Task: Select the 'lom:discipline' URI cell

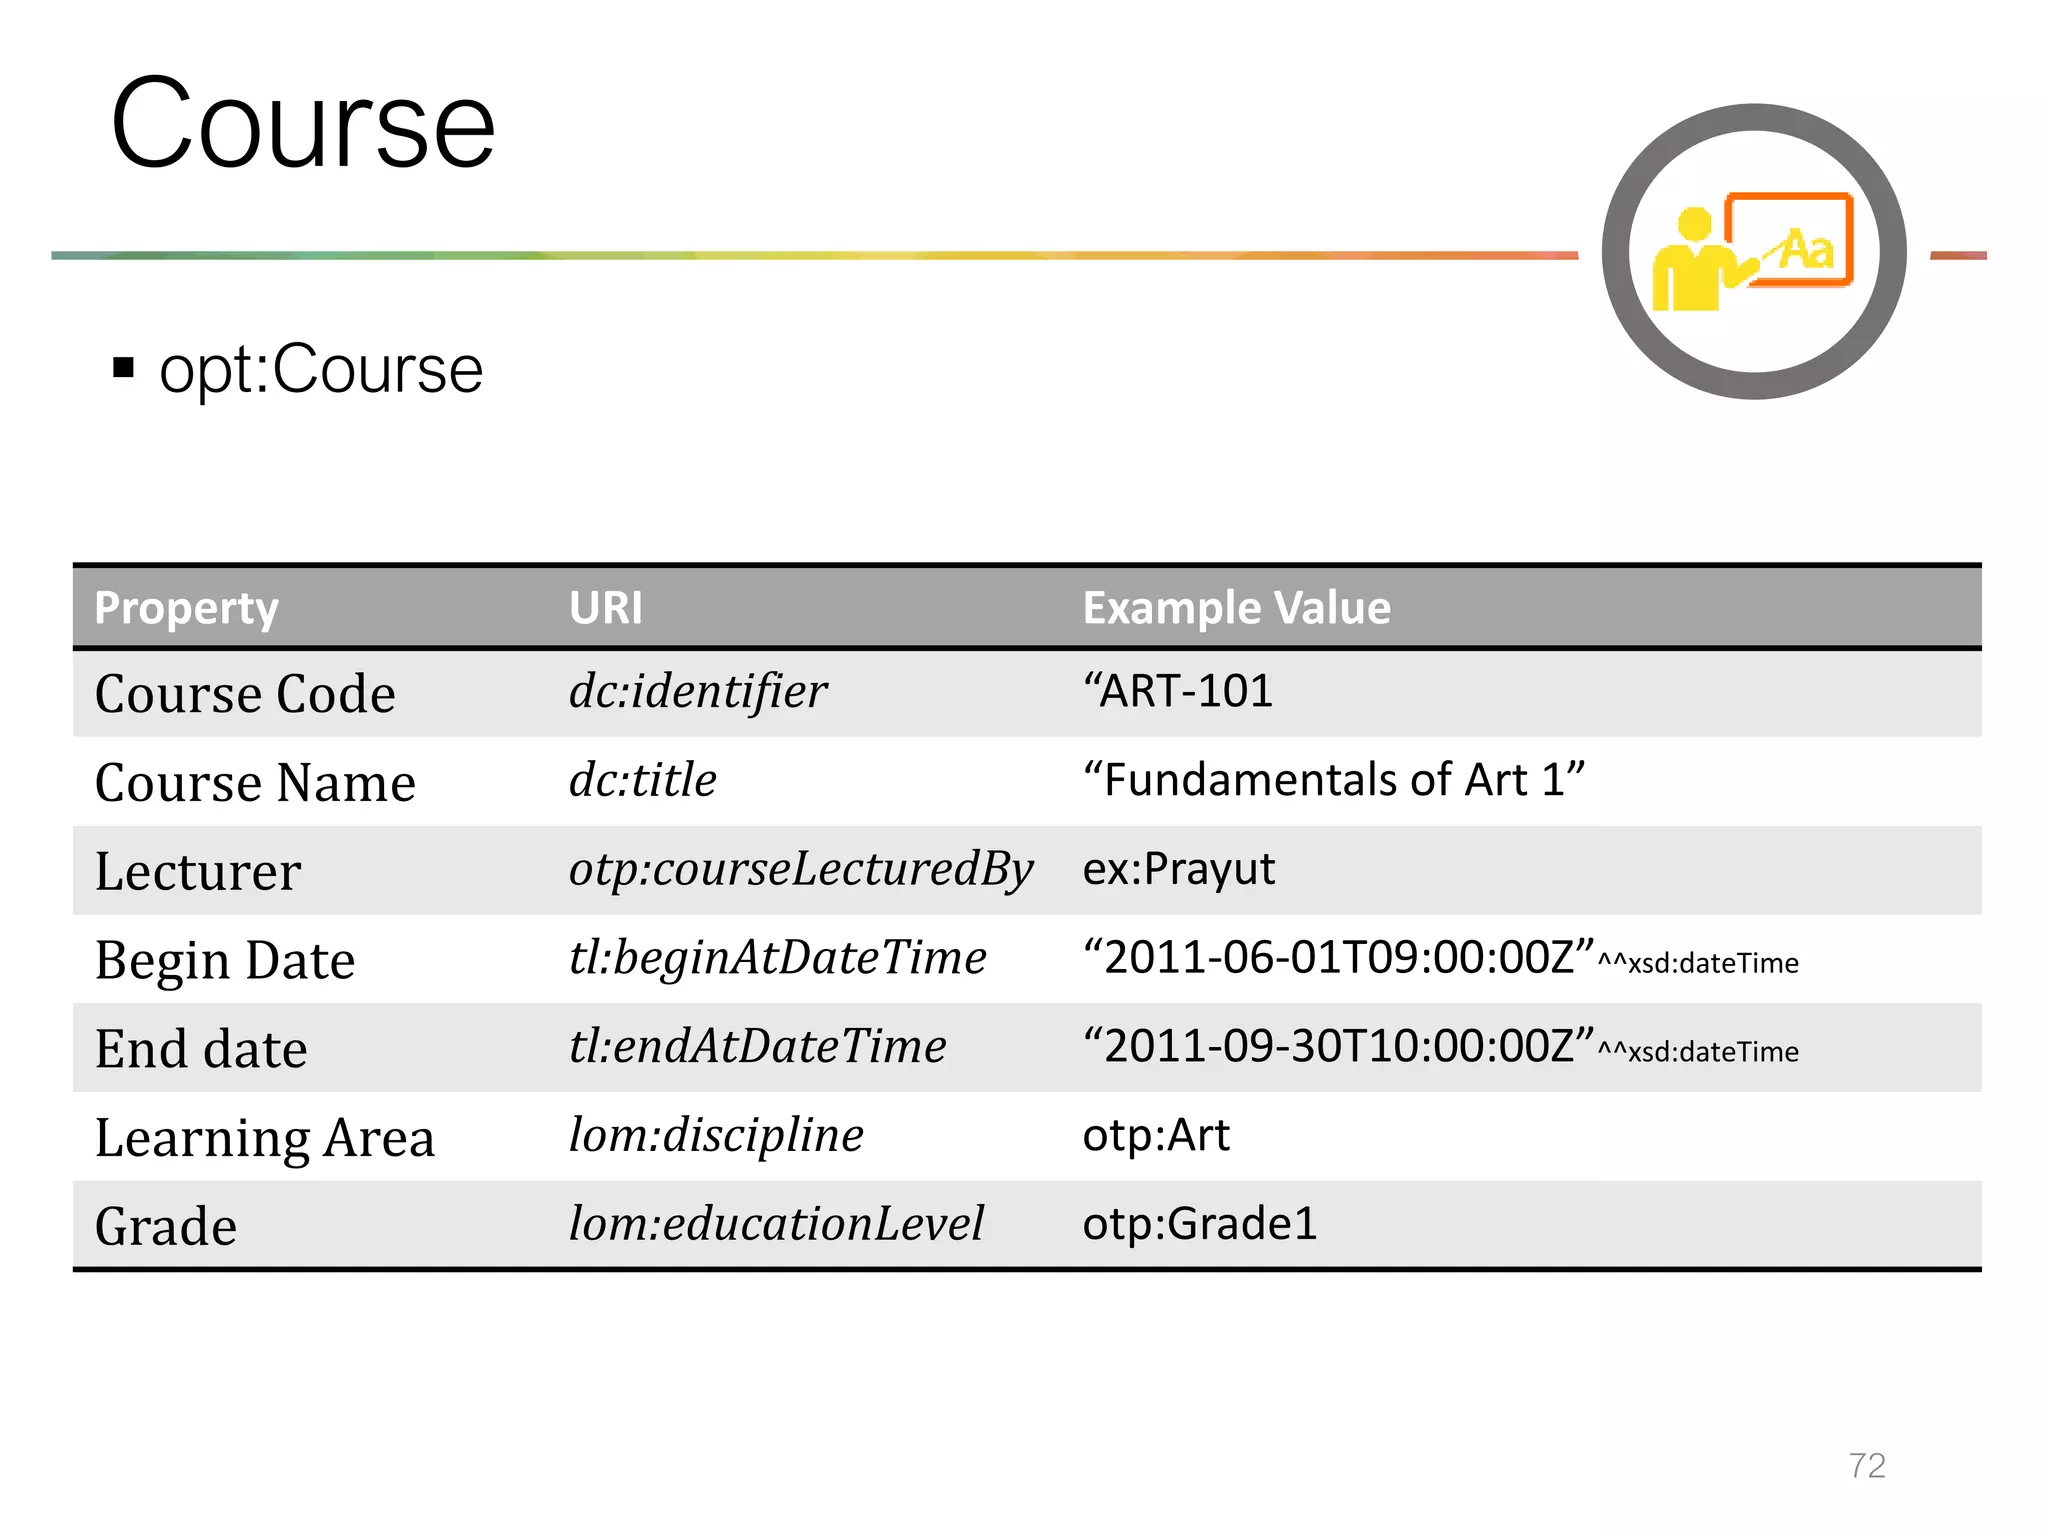Action: pyautogui.click(x=716, y=1136)
